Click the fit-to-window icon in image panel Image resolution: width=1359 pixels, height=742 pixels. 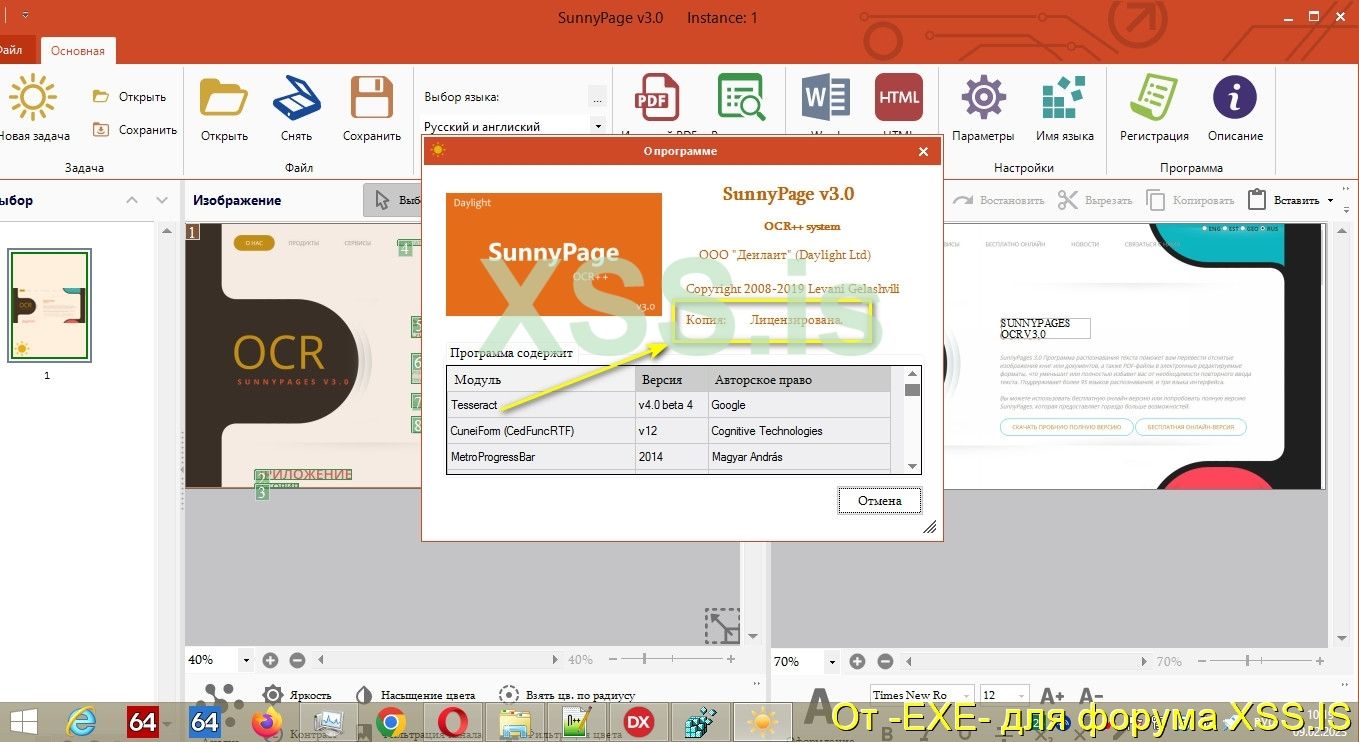tap(722, 626)
